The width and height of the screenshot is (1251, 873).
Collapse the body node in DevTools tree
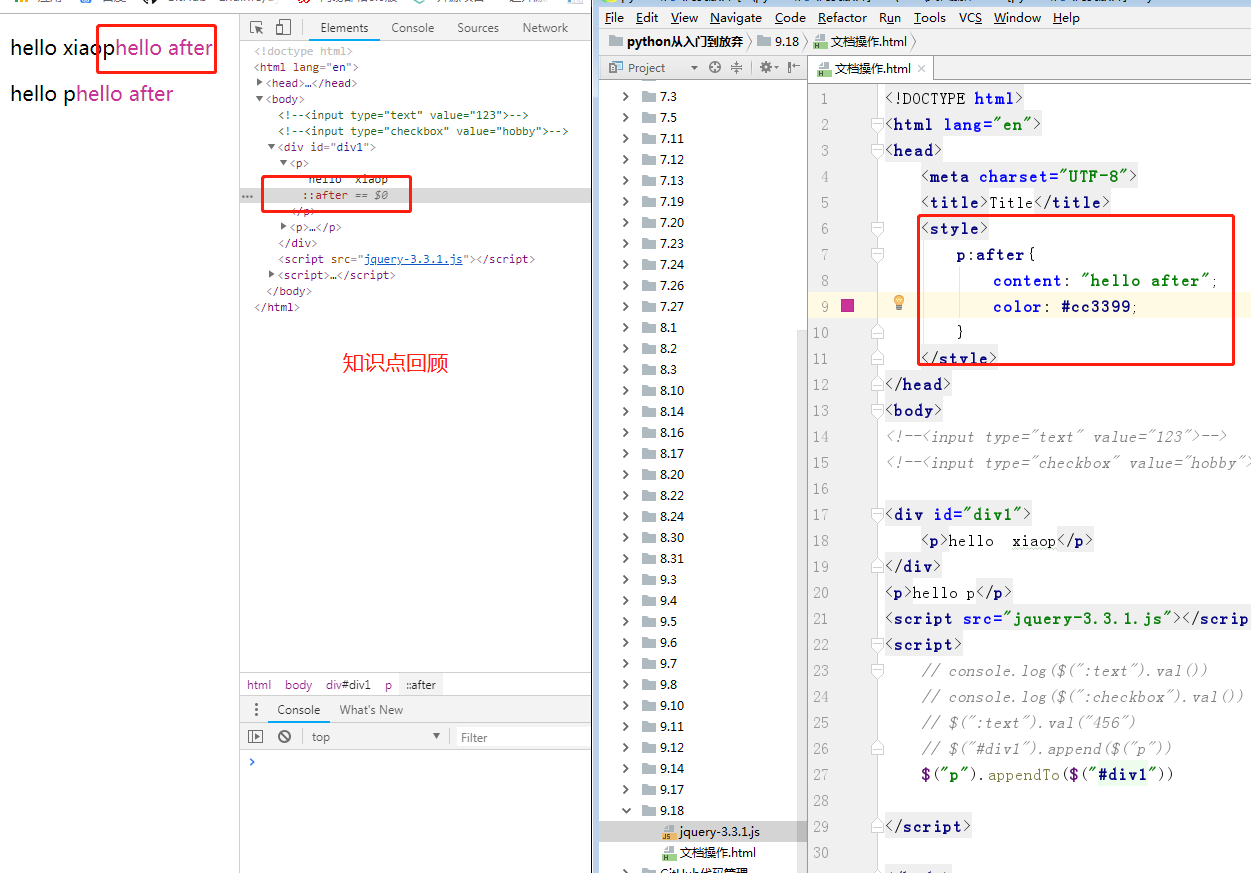[x=260, y=99]
